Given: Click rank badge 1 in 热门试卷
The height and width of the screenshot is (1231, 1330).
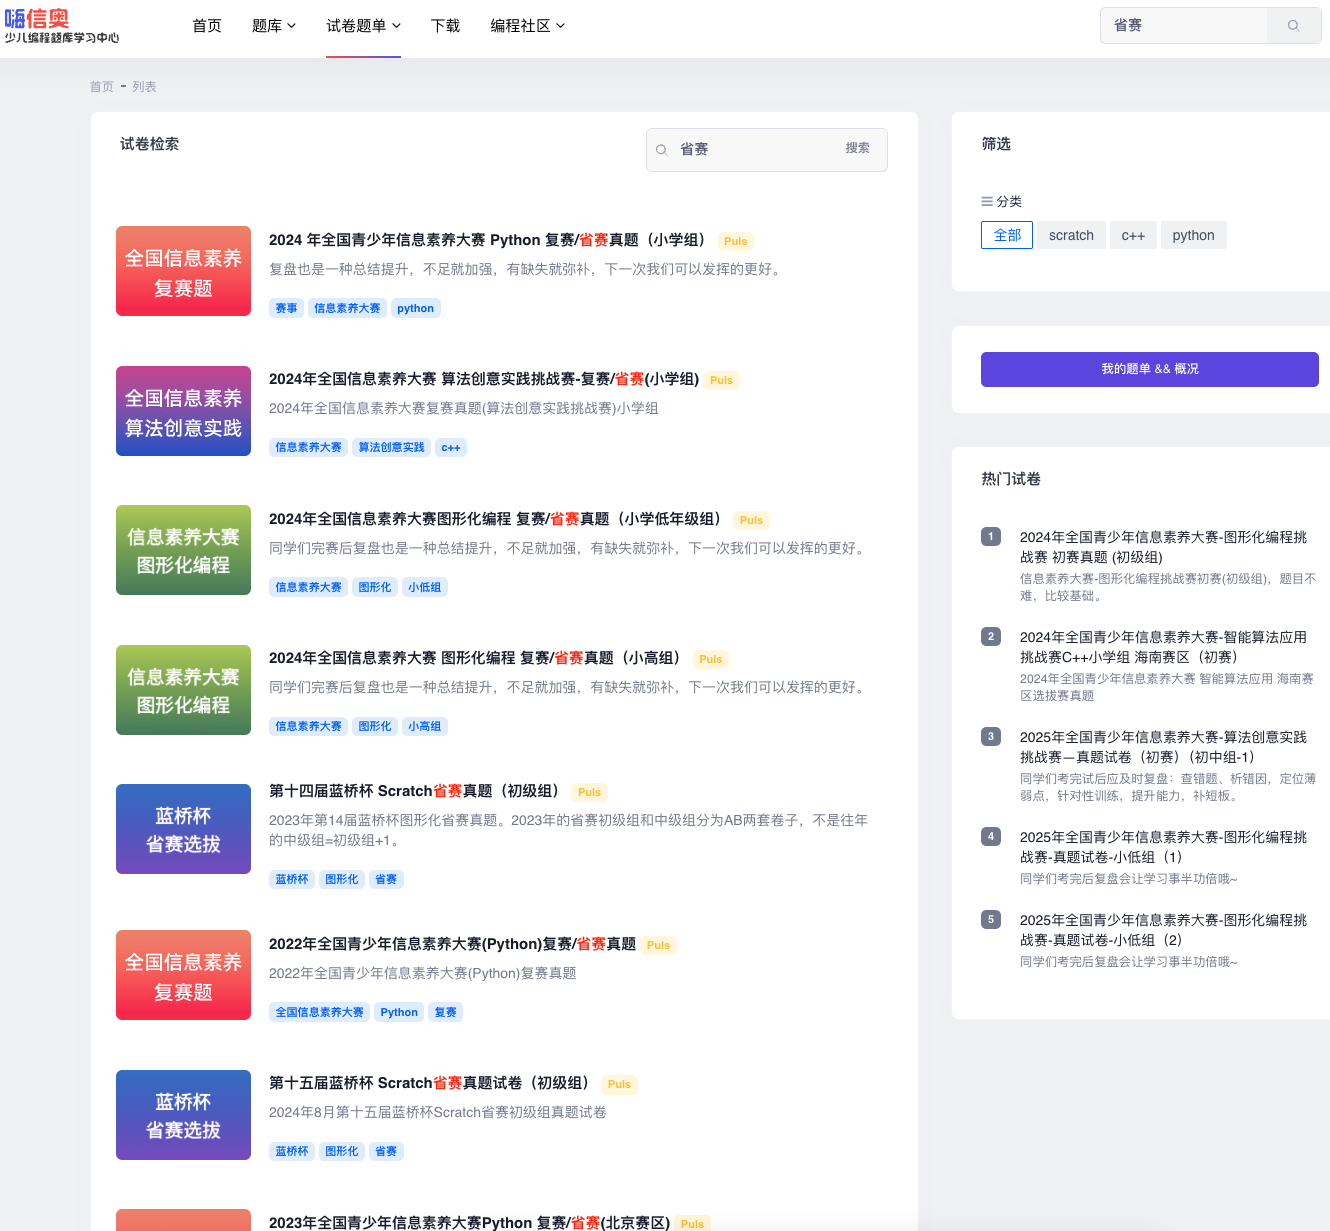Looking at the screenshot, I should (x=991, y=536).
